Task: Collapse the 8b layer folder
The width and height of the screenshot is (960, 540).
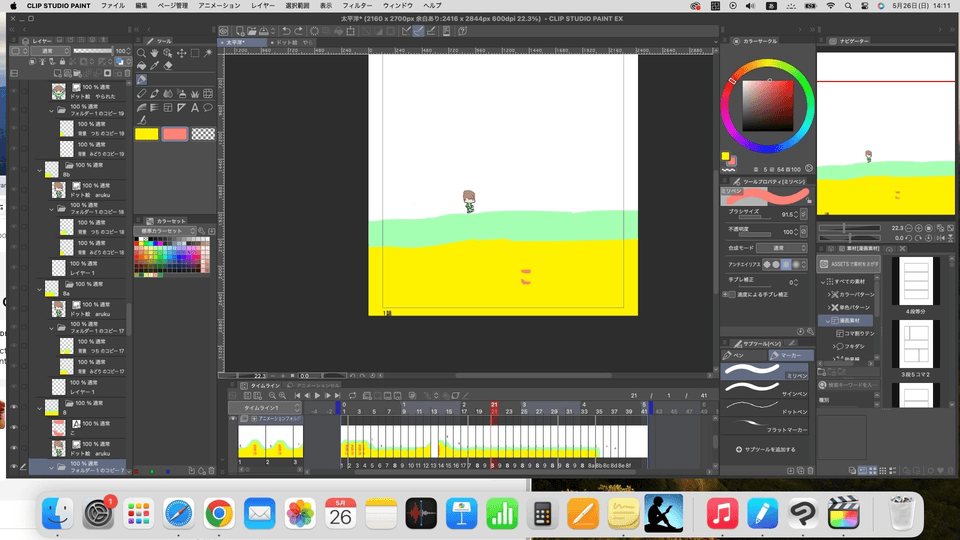Action: coord(40,170)
